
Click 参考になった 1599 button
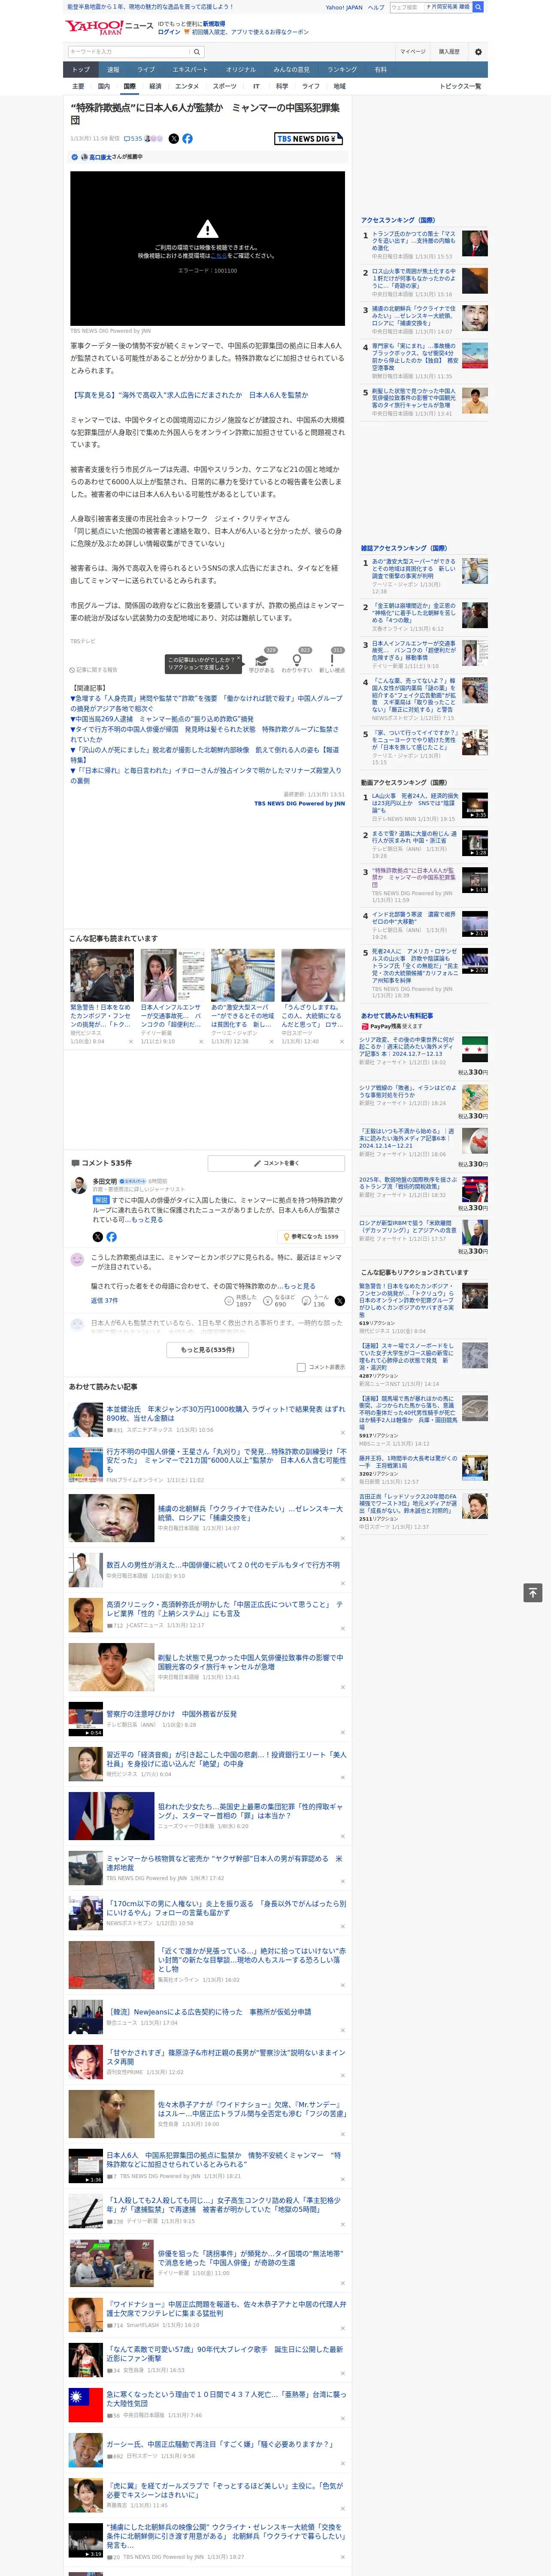point(311,1237)
